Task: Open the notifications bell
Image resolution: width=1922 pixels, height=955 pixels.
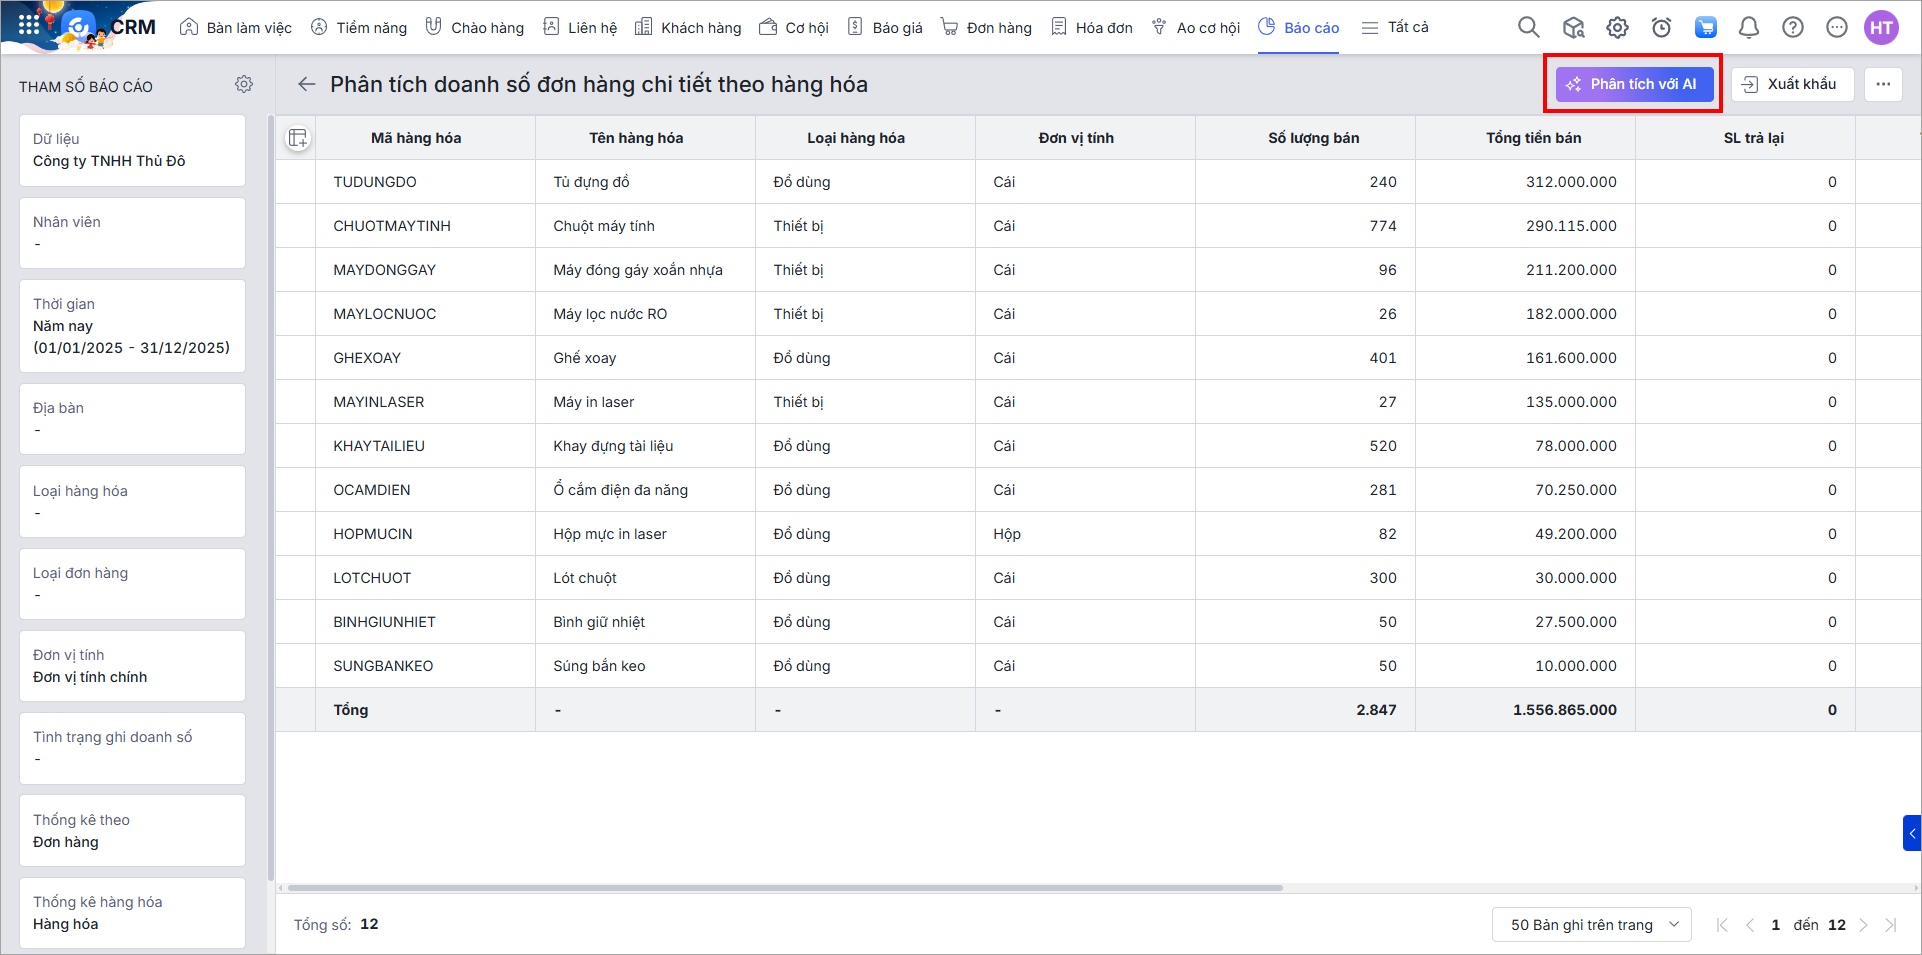Action: (x=1748, y=28)
